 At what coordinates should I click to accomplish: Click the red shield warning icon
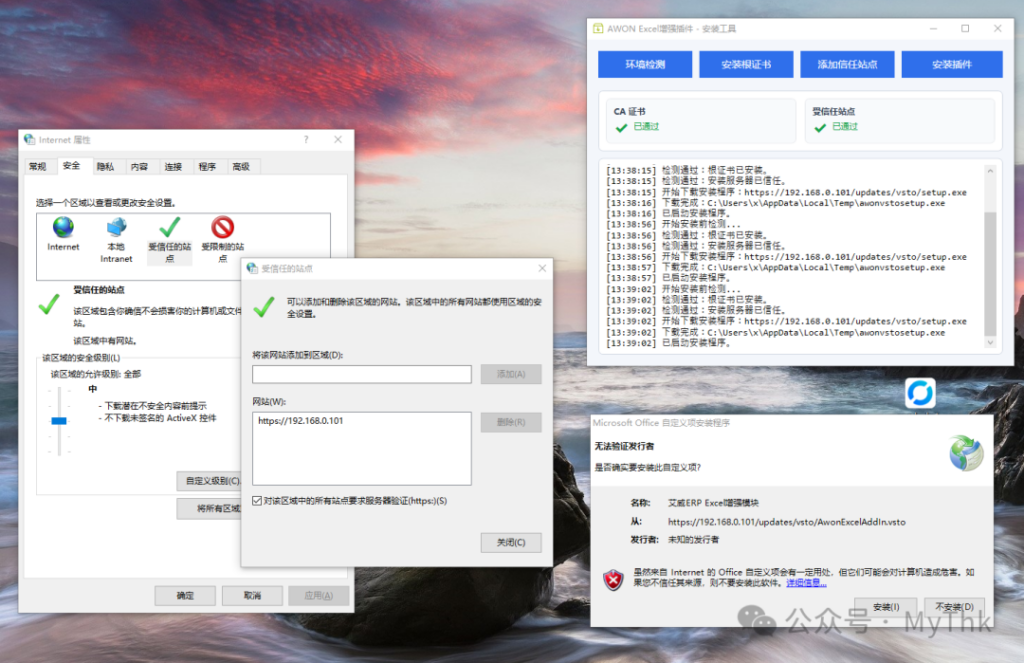613,579
